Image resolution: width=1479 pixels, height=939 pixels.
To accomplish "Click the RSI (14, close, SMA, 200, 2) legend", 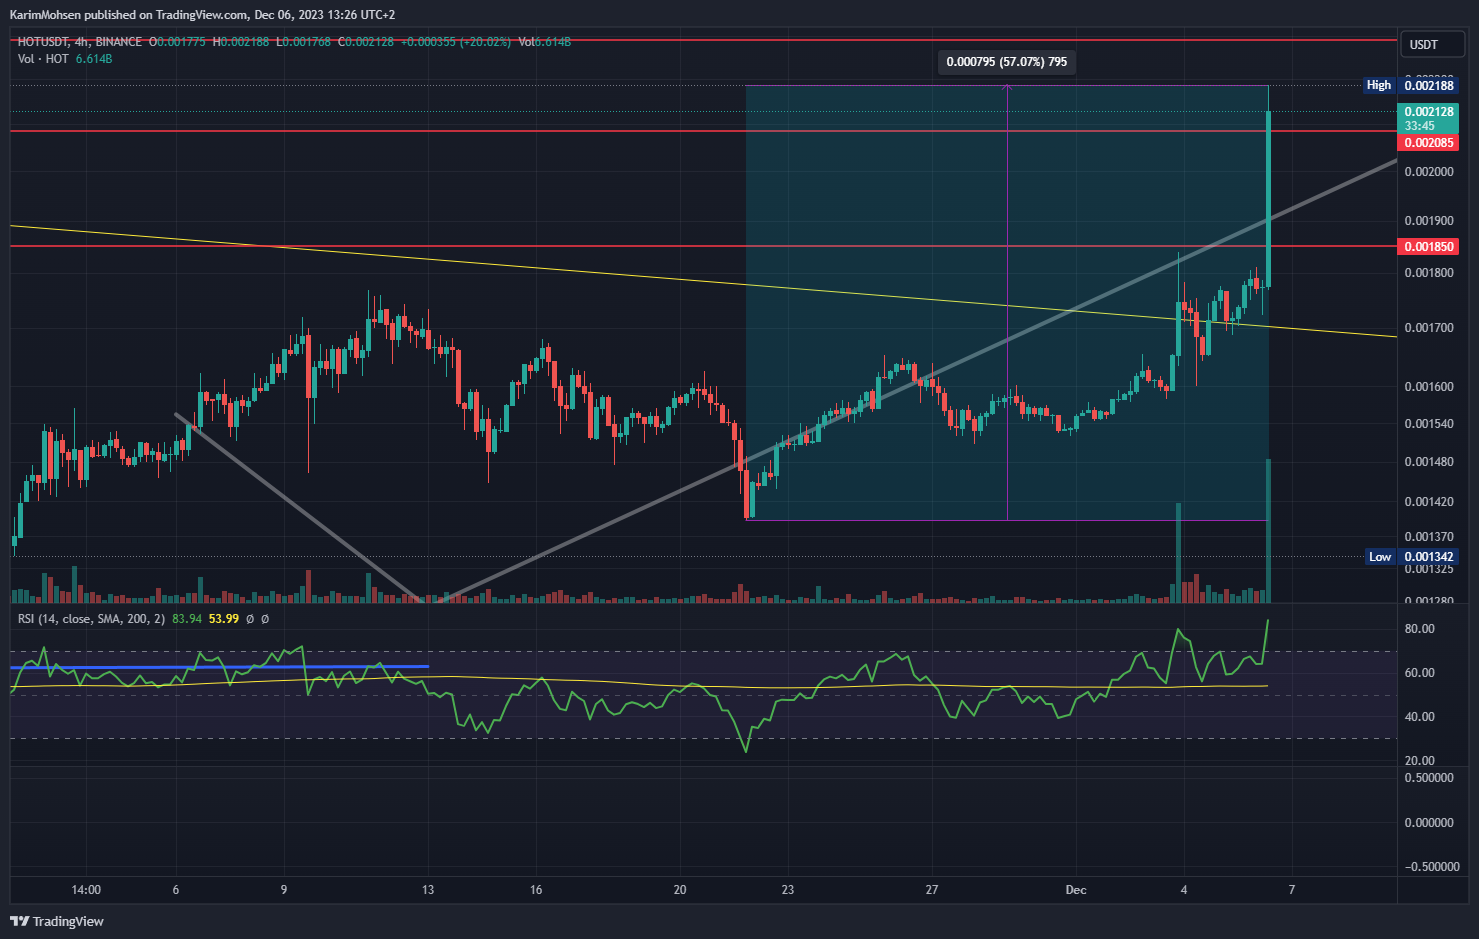I will click(92, 619).
